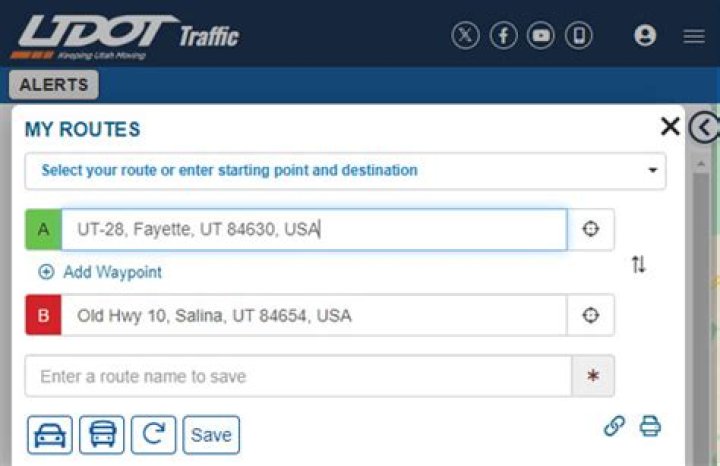720x466 pixels.
Task: Open UDOT YouTube channel icon
Action: click(541, 36)
